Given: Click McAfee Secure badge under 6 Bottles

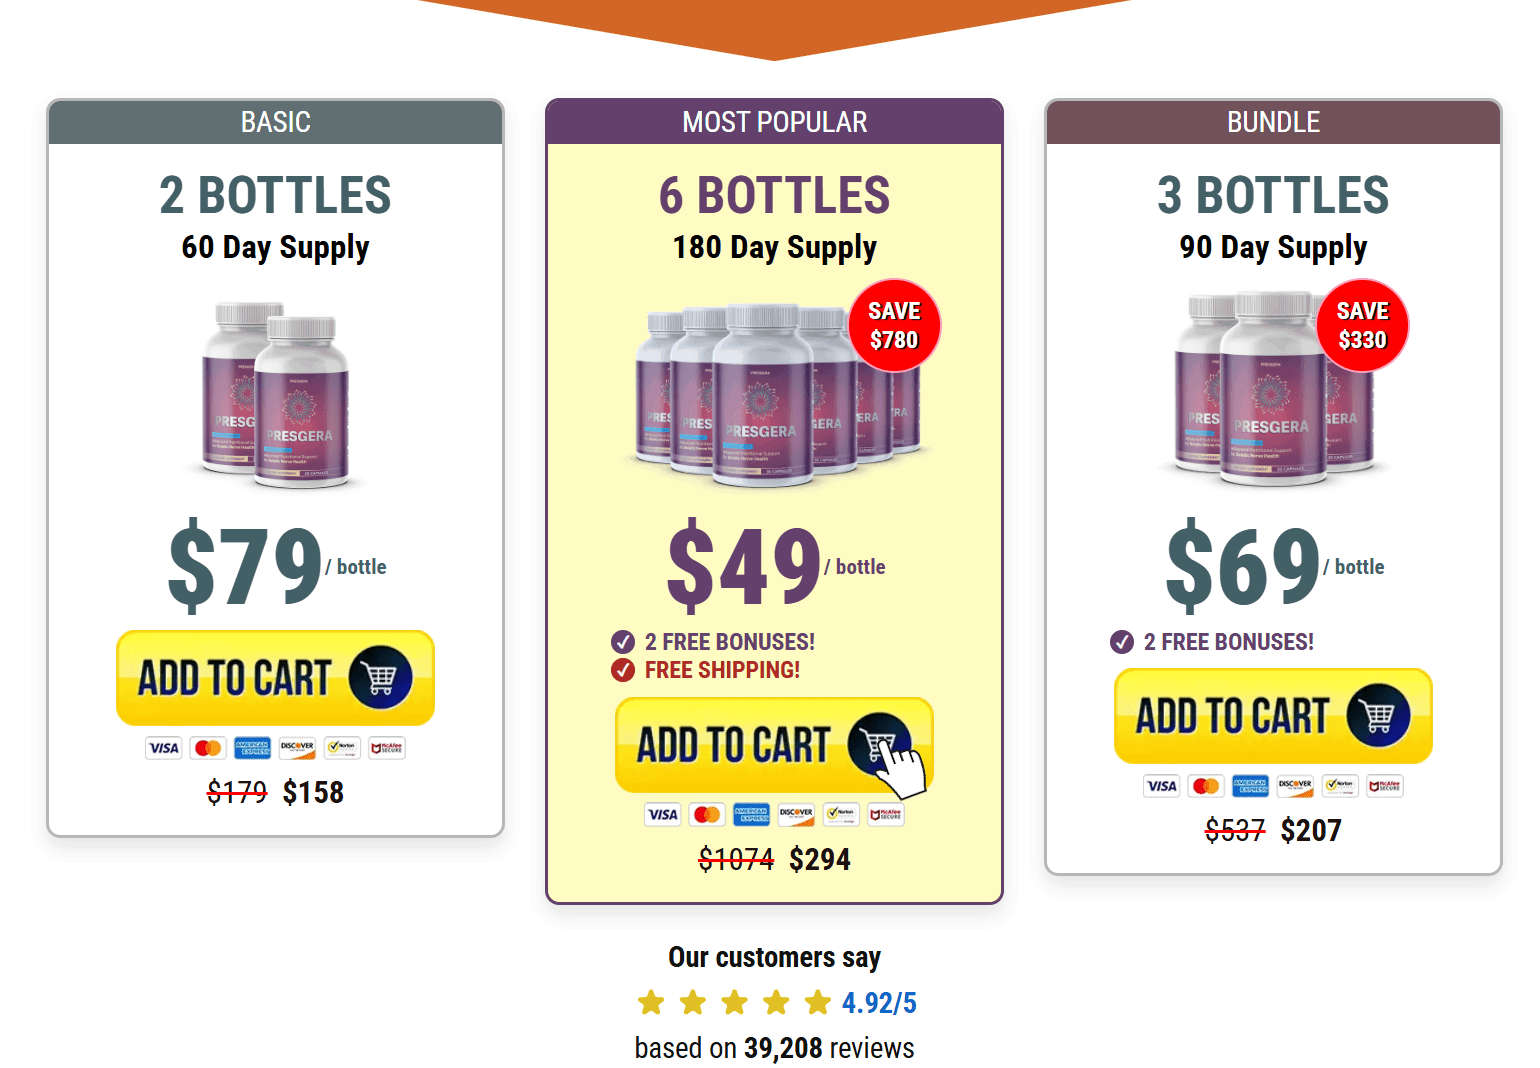Looking at the screenshot, I should pos(886,815).
